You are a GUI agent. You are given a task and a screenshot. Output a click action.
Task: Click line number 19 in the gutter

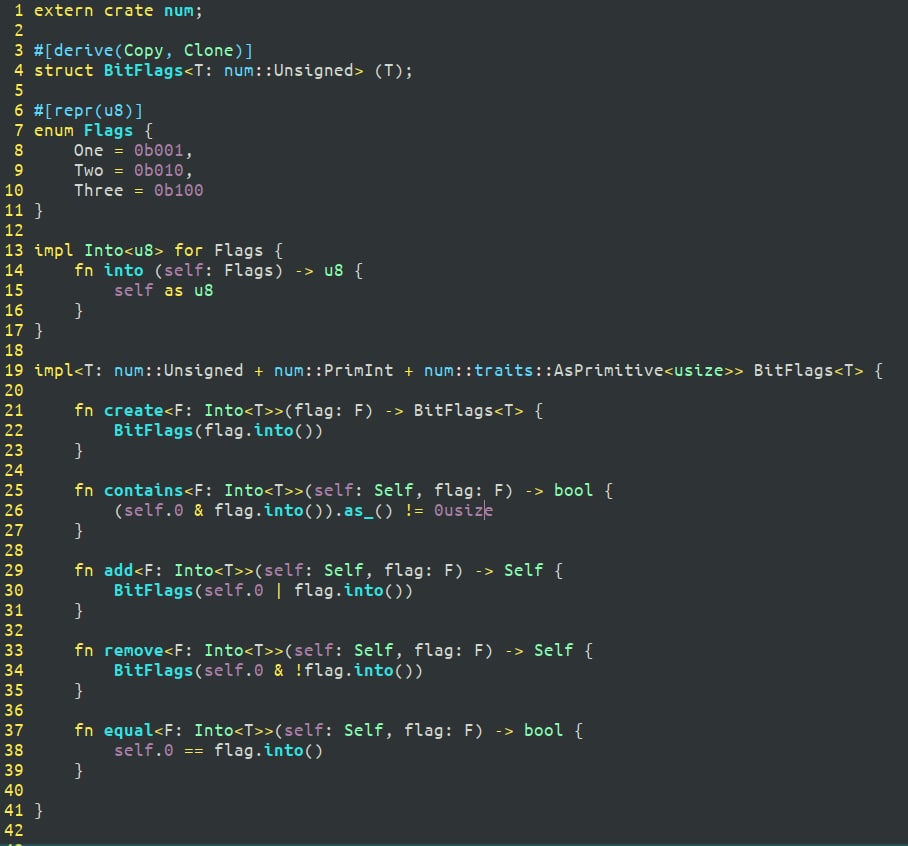(x=14, y=371)
